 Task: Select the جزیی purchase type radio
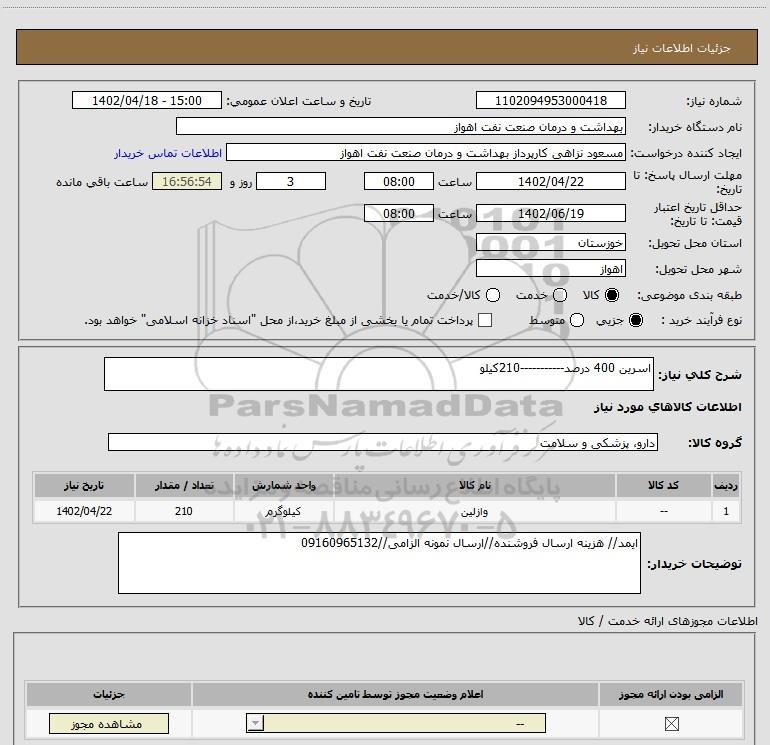point(635,320)
